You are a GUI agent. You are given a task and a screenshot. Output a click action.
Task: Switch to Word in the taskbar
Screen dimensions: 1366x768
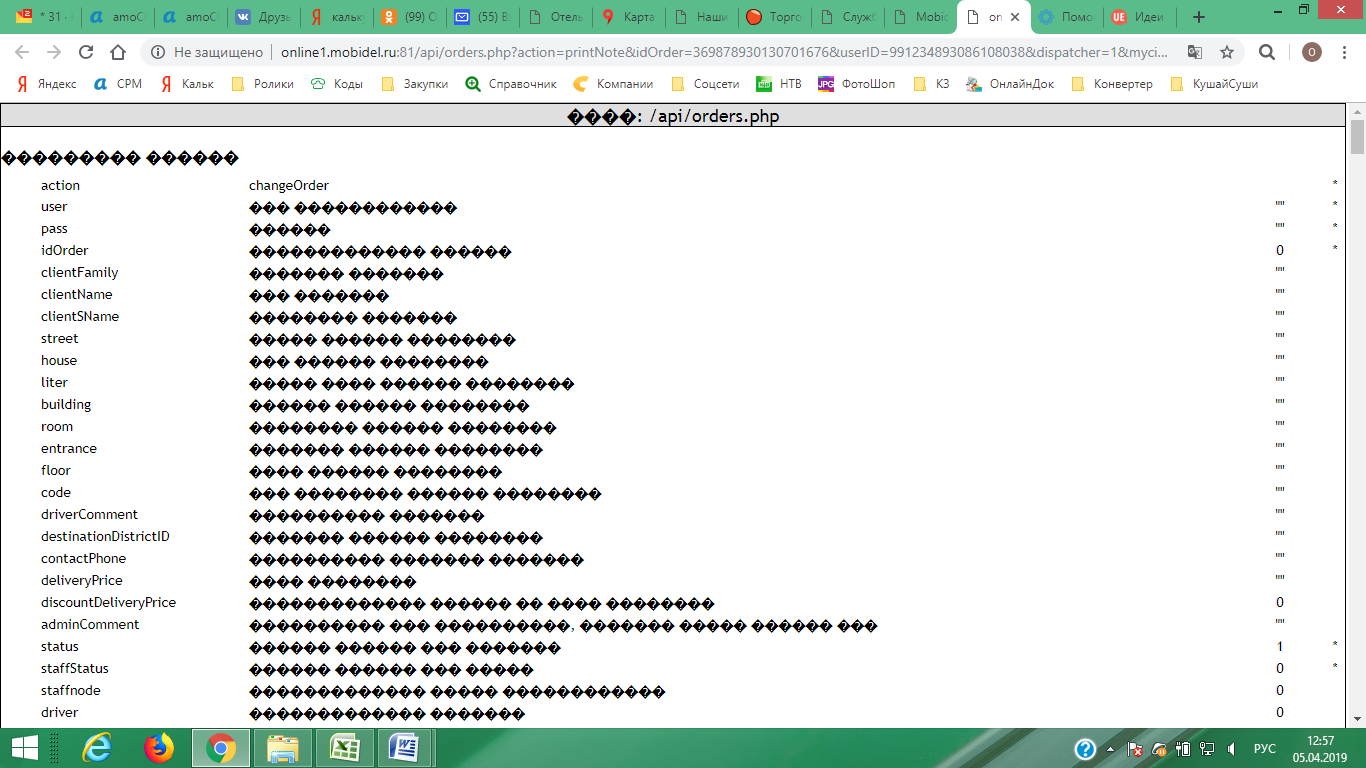[x=407, y=748]
